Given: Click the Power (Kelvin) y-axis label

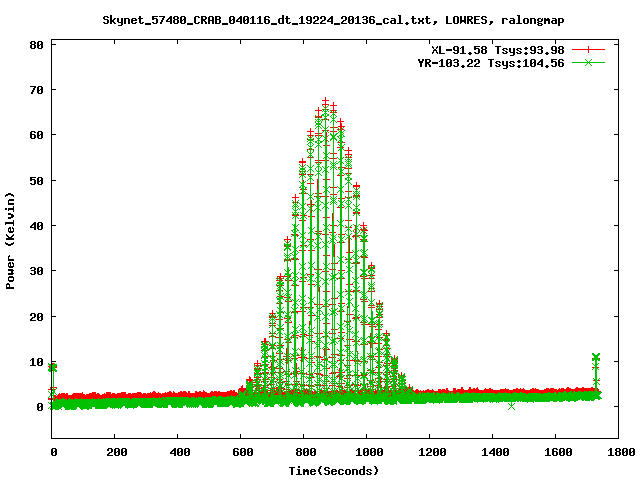Looking at the screenshot, I should tap(10, 241).
